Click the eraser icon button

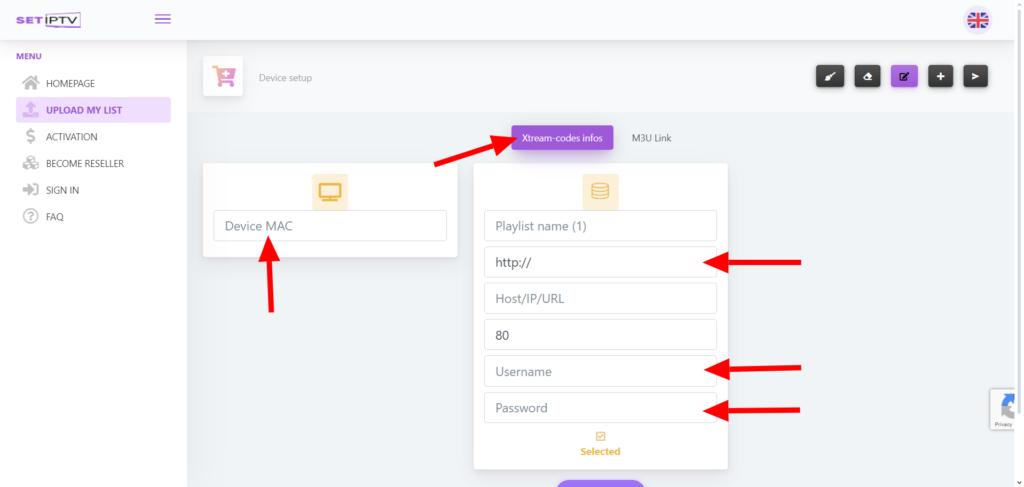[x=867, y=76]
